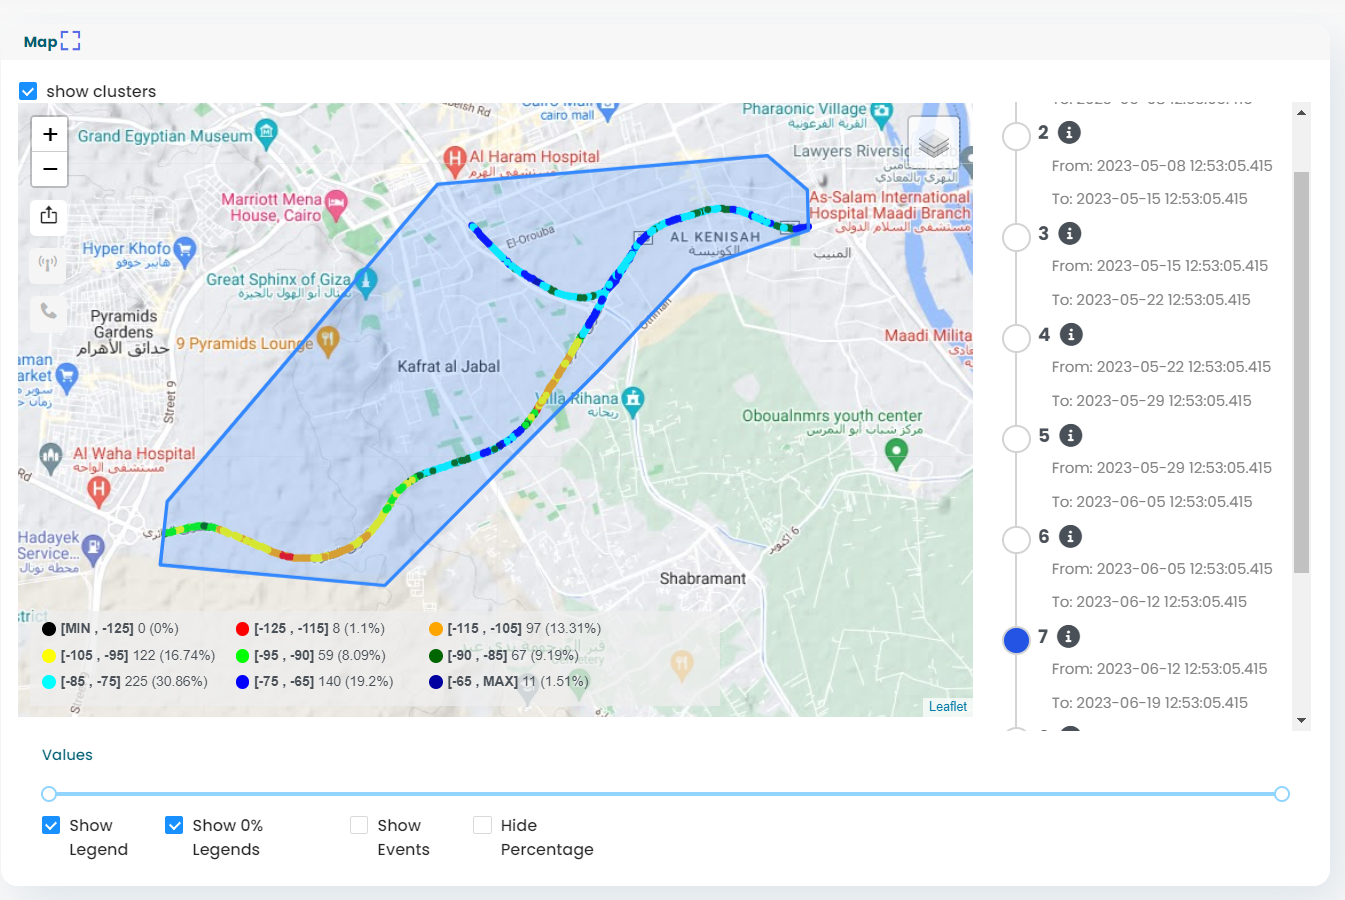Select timeline period 4 radio marker
The width and height of the screenshot is (1345, 900).
tap(1016, 338)
